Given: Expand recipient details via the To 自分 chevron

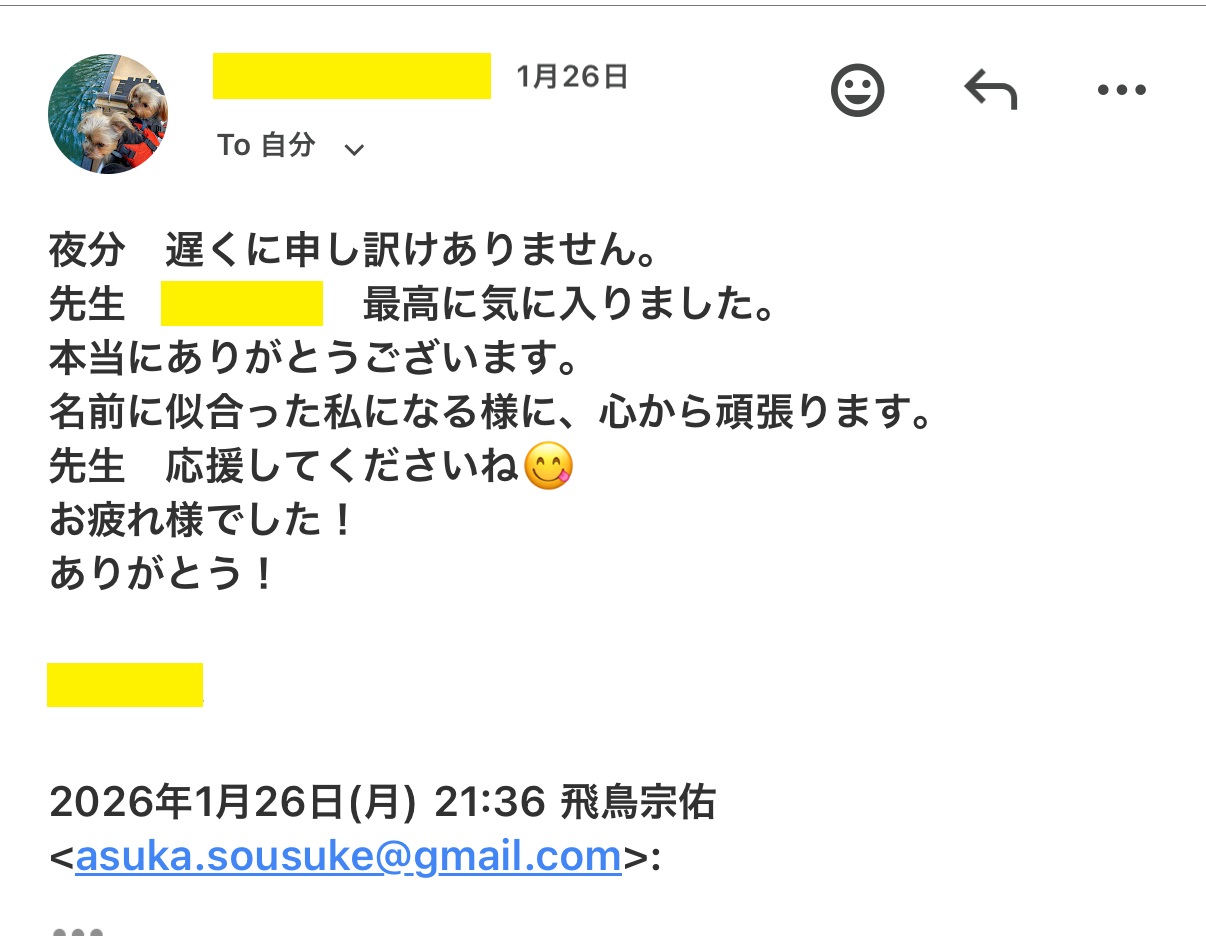Looking at the screenshot, I should 355,148.
